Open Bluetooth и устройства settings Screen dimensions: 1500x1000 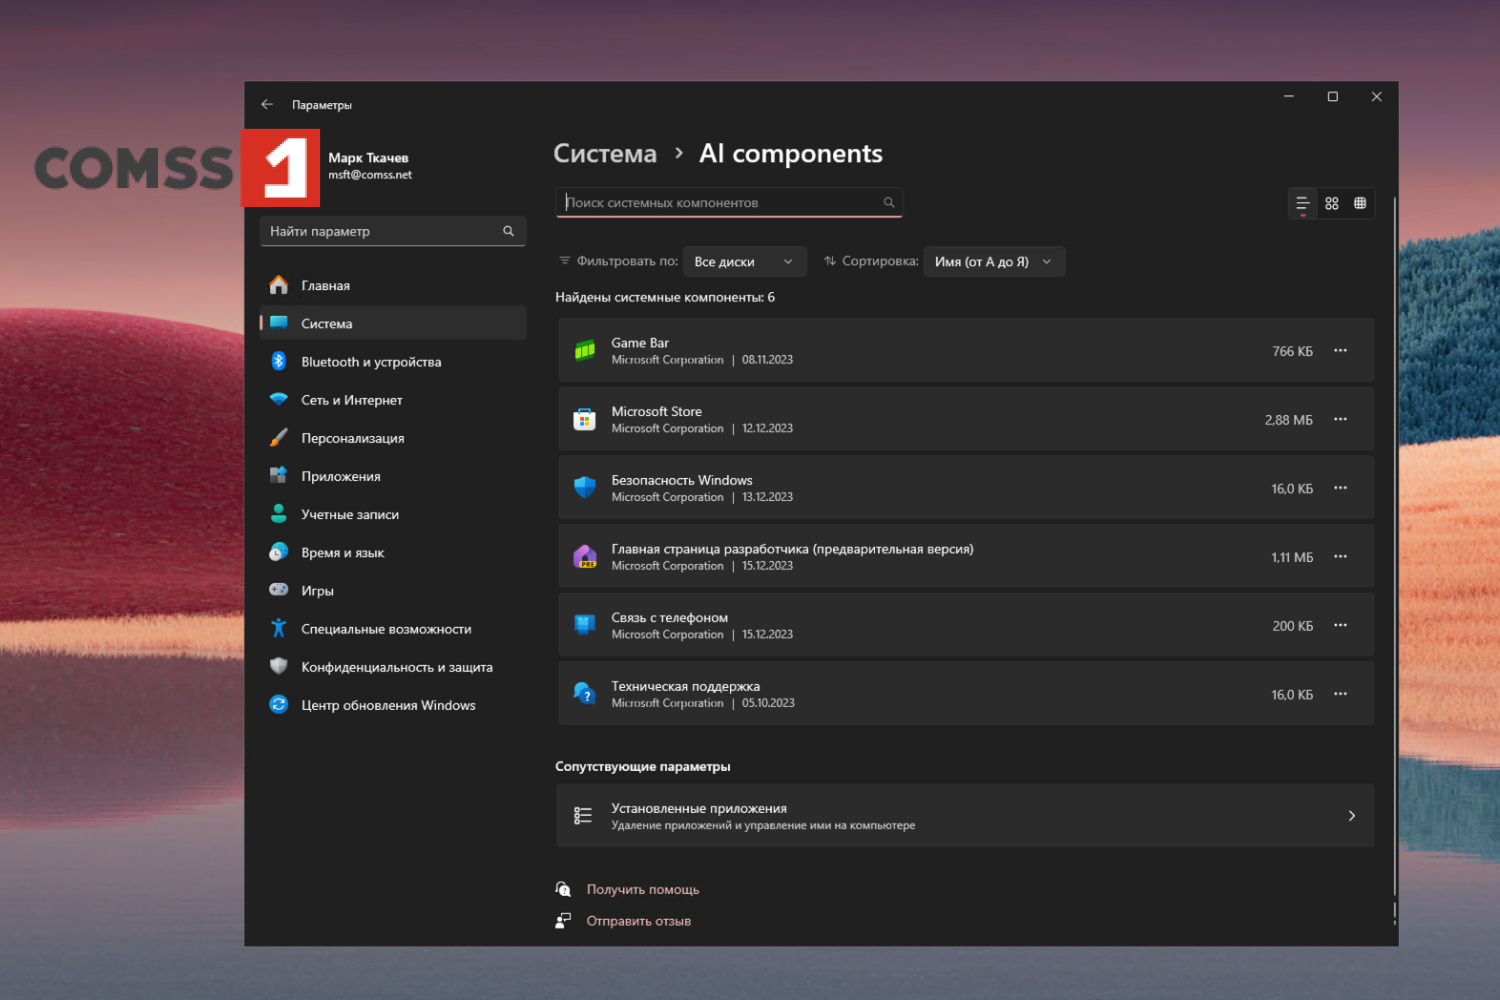point(393,362)
